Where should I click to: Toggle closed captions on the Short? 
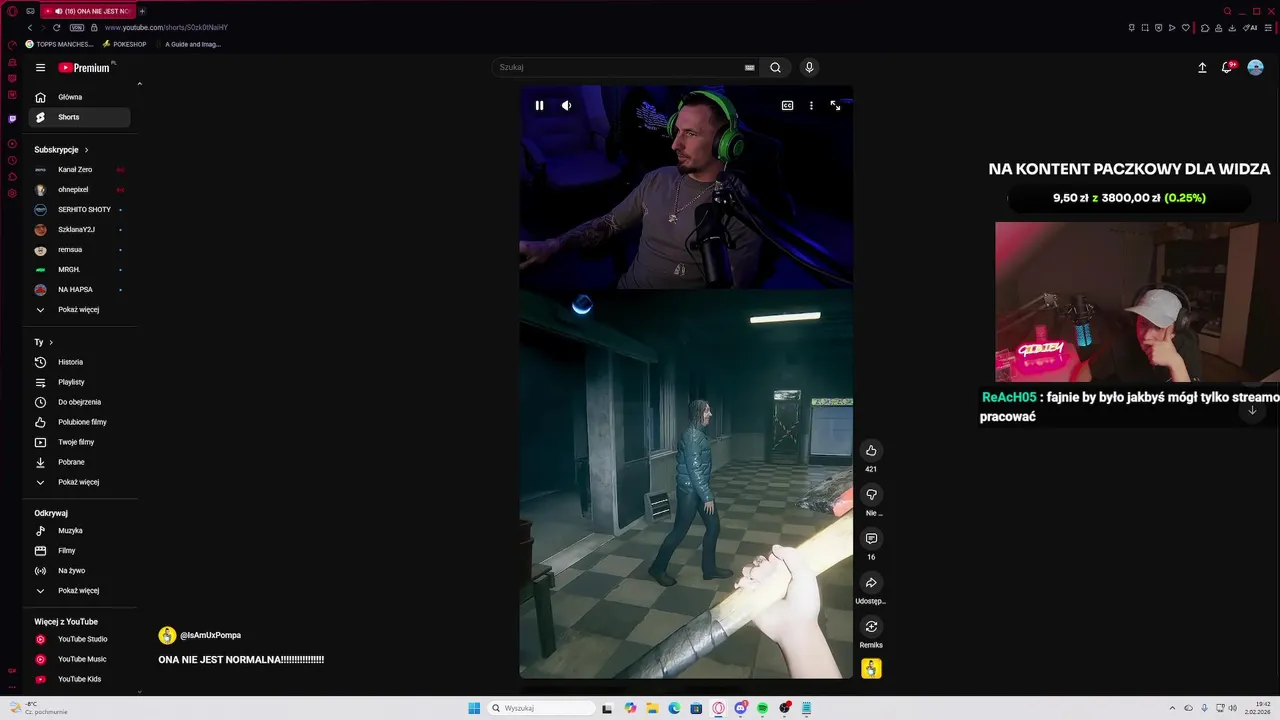[787, 105]
